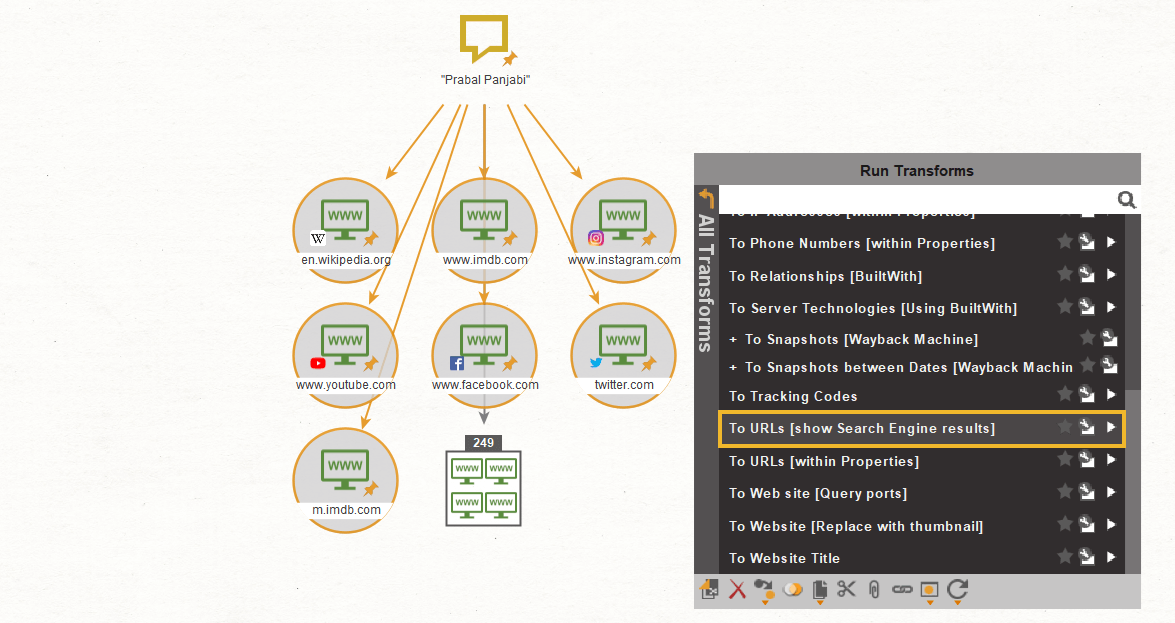Select To Website Title entry
Image resolution: width=1175 pixels, height=623 pixels.
[x=922, y=559]
